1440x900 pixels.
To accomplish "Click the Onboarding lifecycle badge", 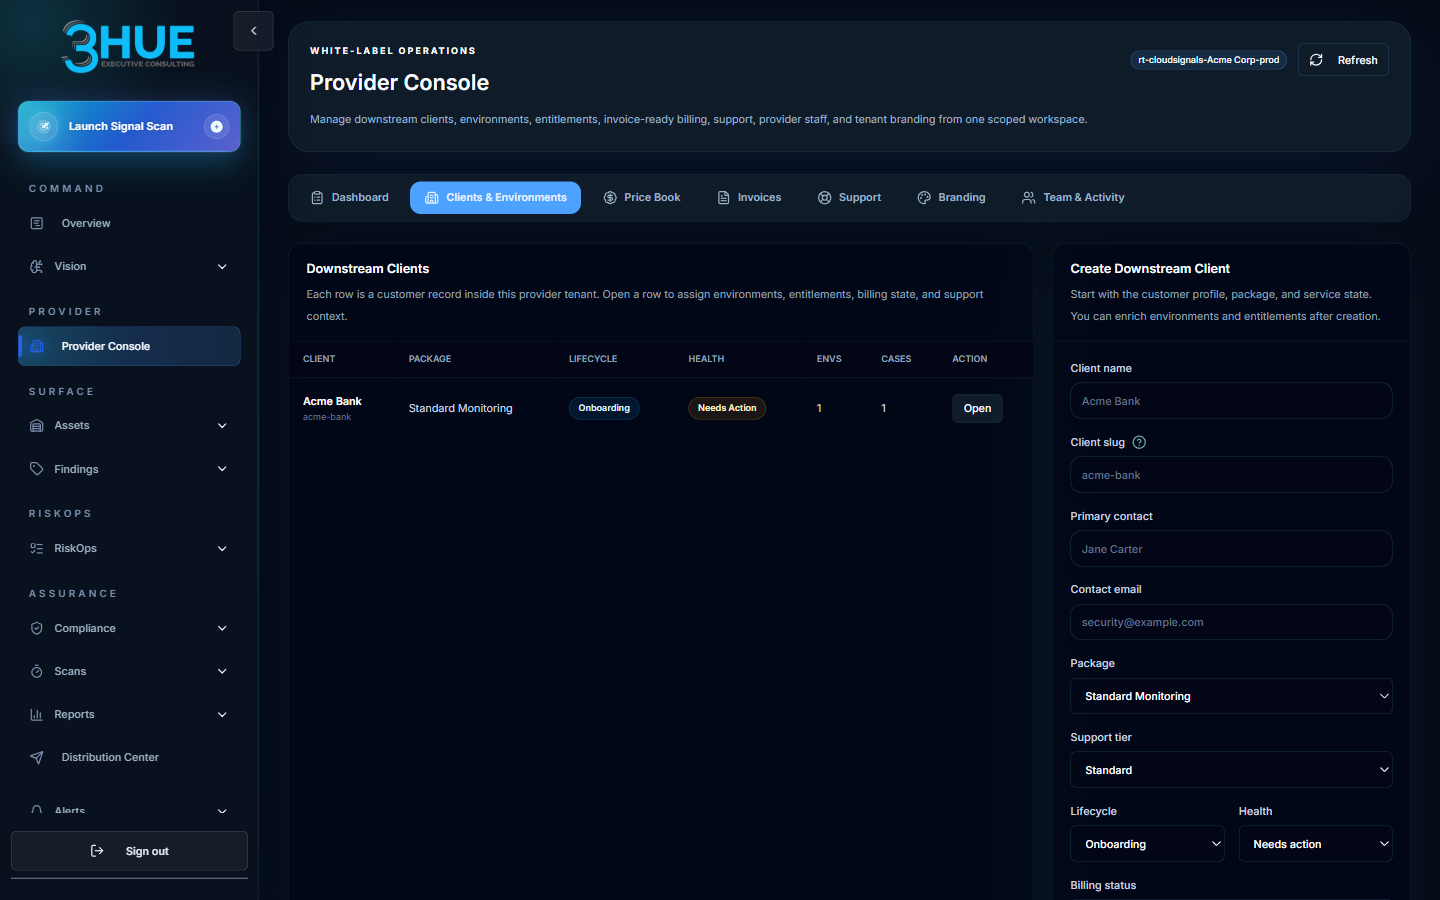I will coord(604,408).
